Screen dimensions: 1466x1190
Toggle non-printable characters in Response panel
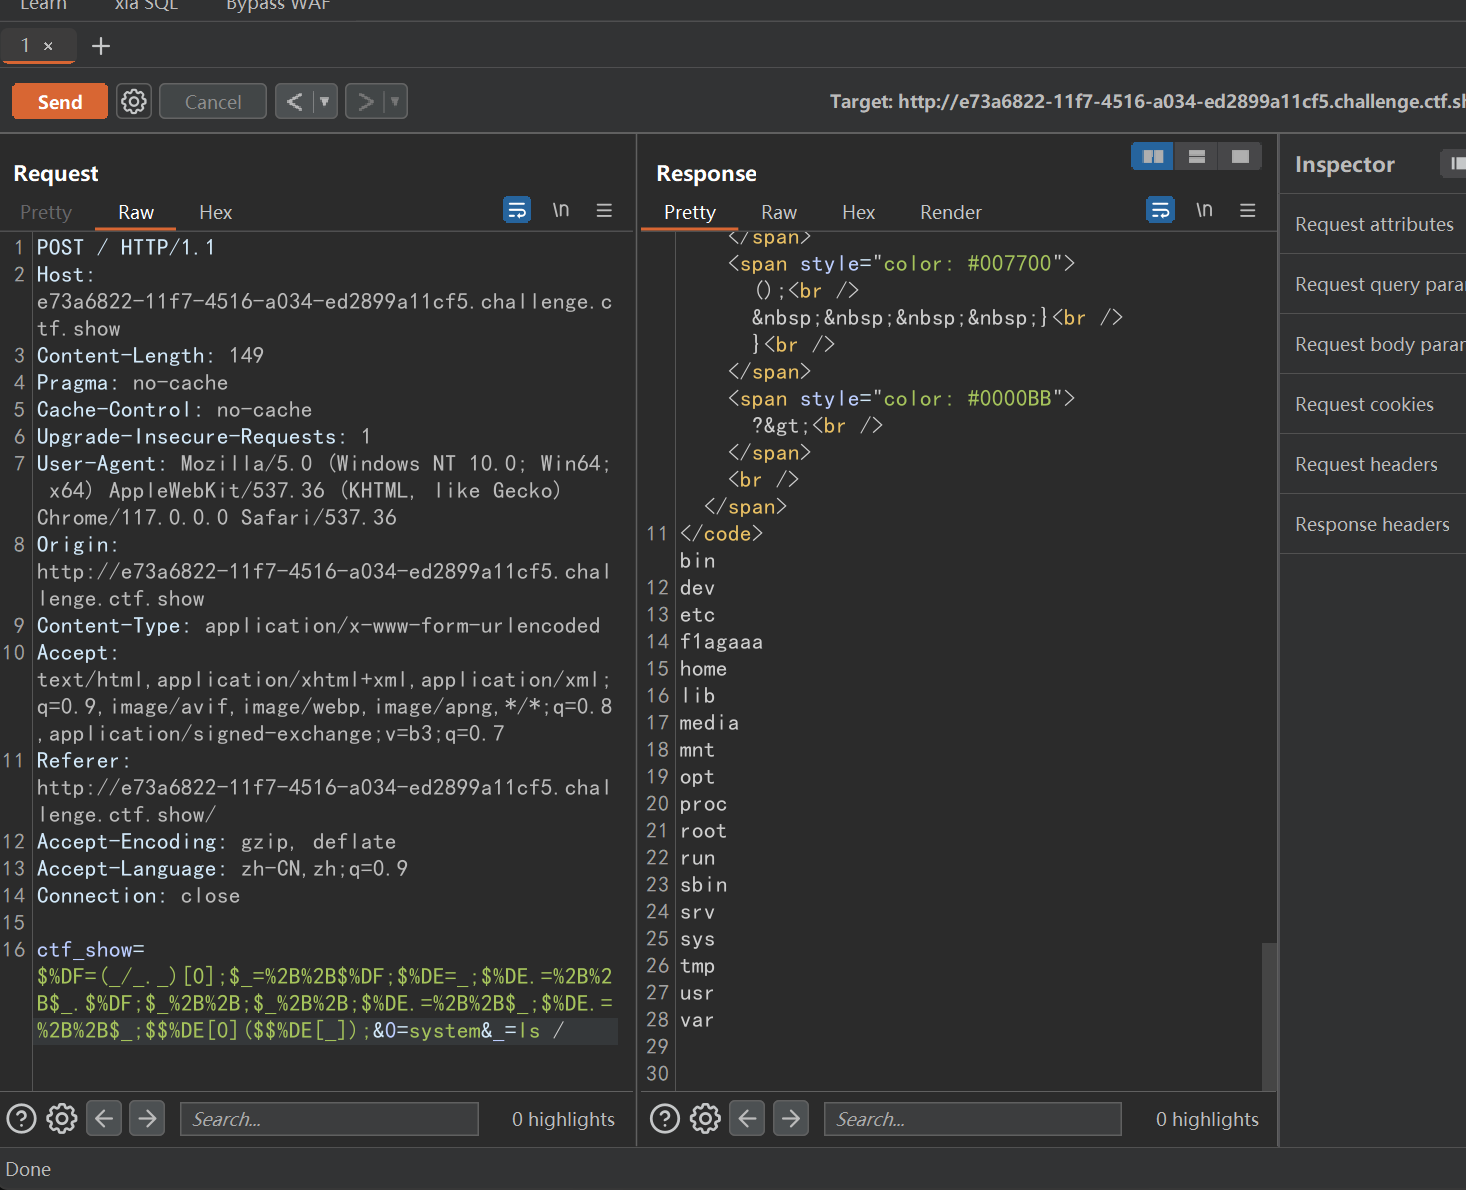click(x=1204, y=210)
